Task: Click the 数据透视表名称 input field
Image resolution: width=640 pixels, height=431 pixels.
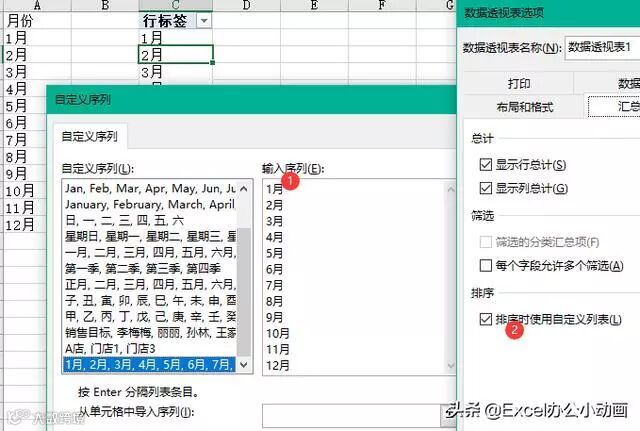Action: pos(602,47)
